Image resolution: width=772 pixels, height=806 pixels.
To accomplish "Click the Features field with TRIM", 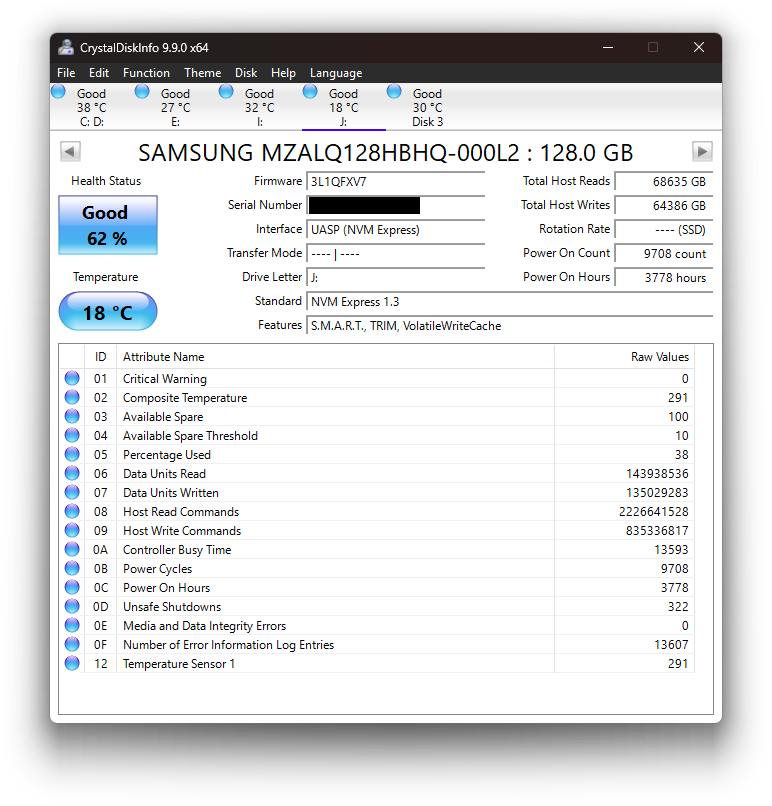I will pyautogui.click(x=509, y=326).
